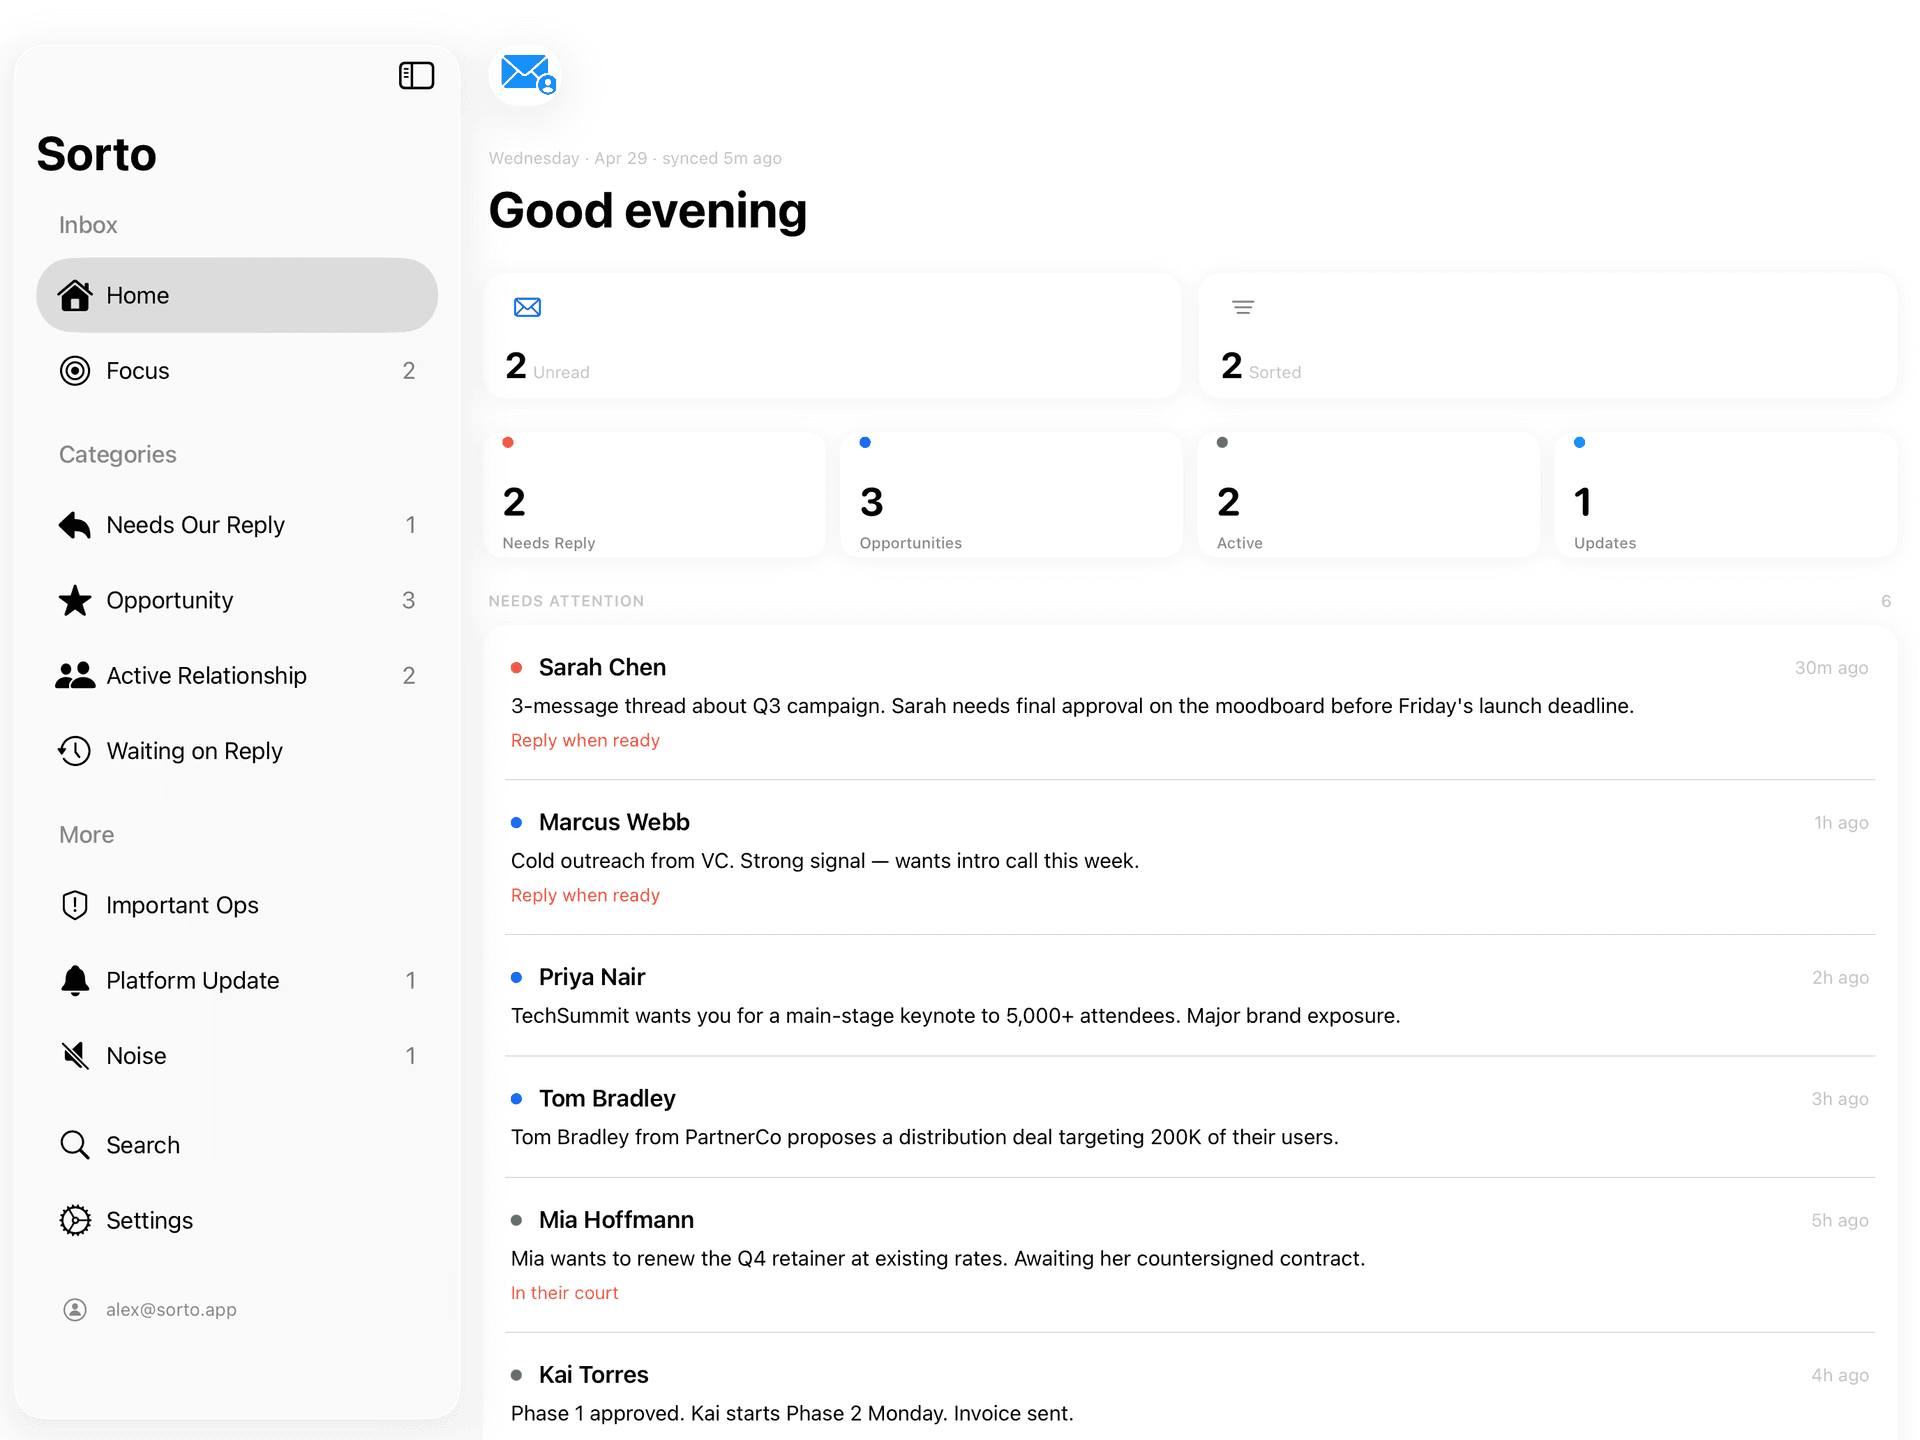The width and height of the screenshot is (1920, 1440).
Task: Open Sarah Chen's message
Action: click(1190, 703)
